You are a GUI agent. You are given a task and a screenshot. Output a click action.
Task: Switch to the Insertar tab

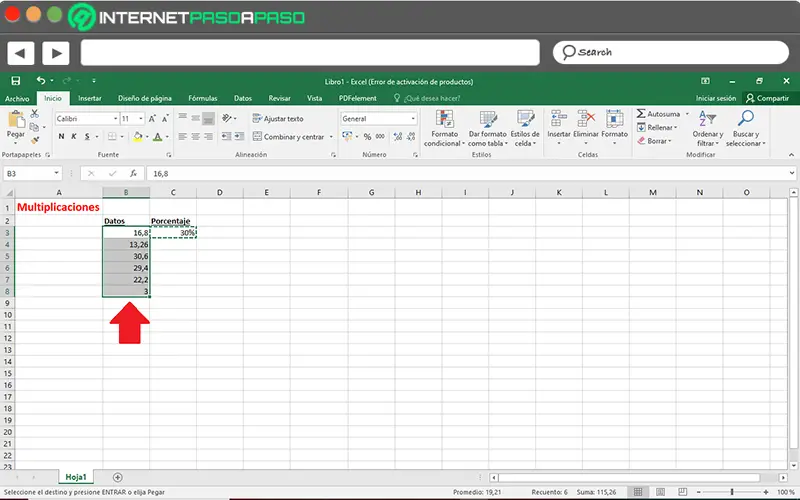click(x=90, y=98)
